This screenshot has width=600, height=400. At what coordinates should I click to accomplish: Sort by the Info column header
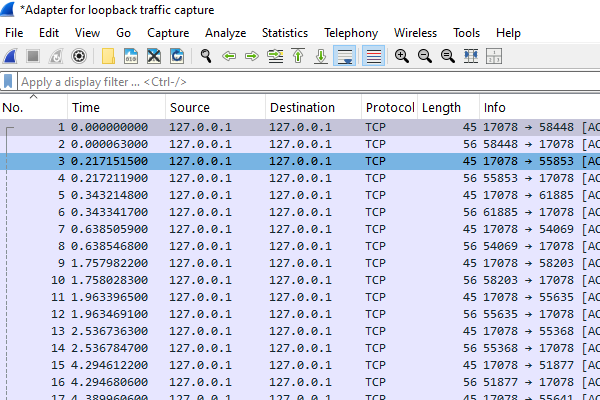[x=540, y=108]
